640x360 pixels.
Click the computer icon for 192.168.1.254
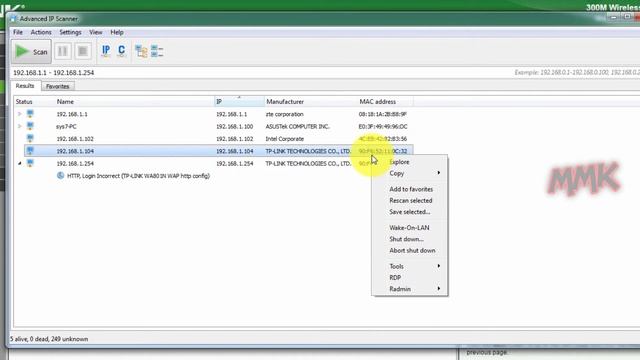[x=30, y=163]
